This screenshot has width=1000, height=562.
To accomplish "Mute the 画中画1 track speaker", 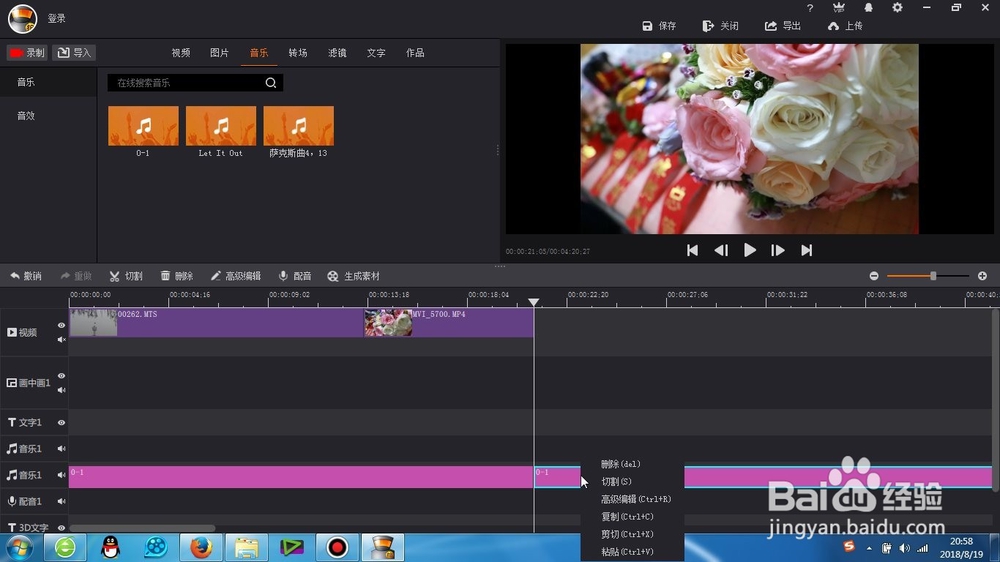I will (61, 390).
